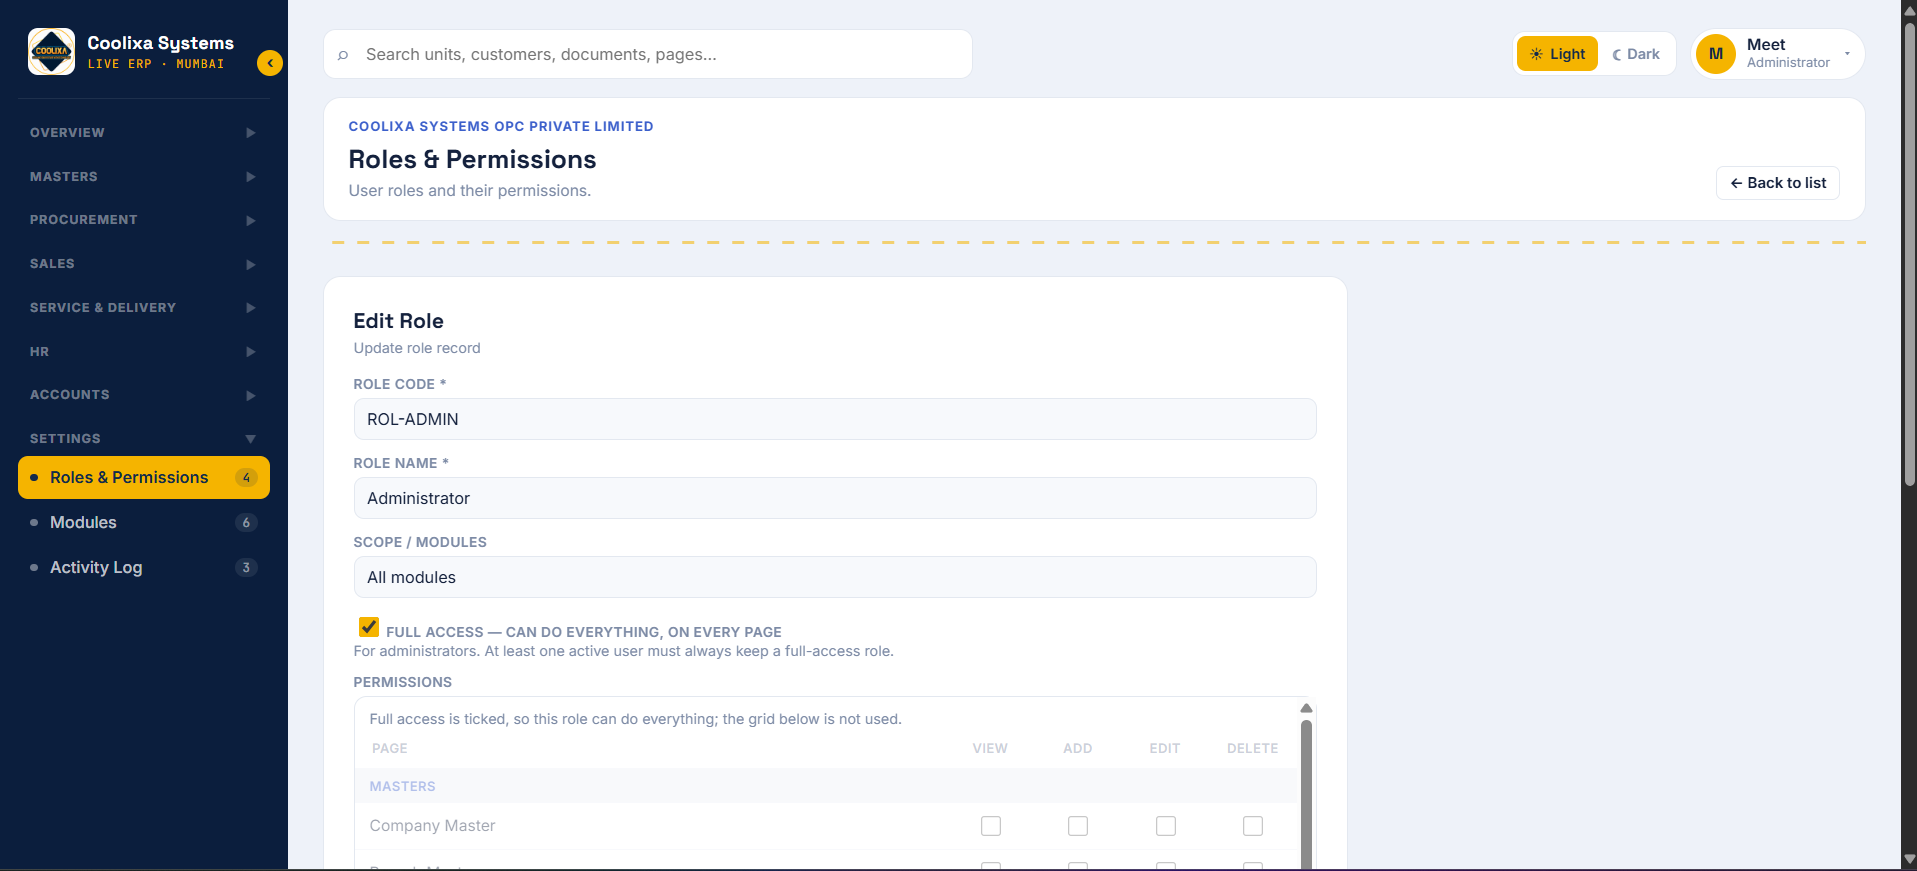Image resolution: width=1917 pixels, height=871 pixels.
Task: Expand the Procurement sidebar section
Action: click(143, 220)
